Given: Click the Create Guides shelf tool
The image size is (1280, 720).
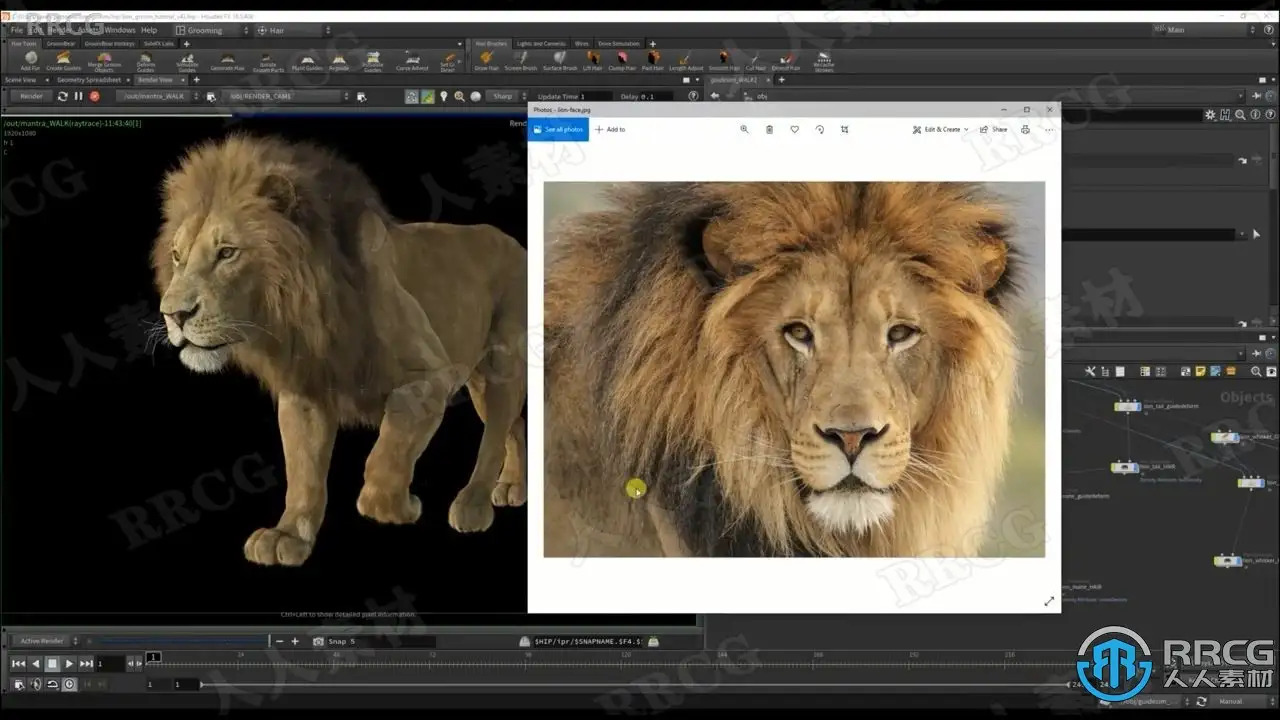Looking at the screenshot, I should (63, 60).
